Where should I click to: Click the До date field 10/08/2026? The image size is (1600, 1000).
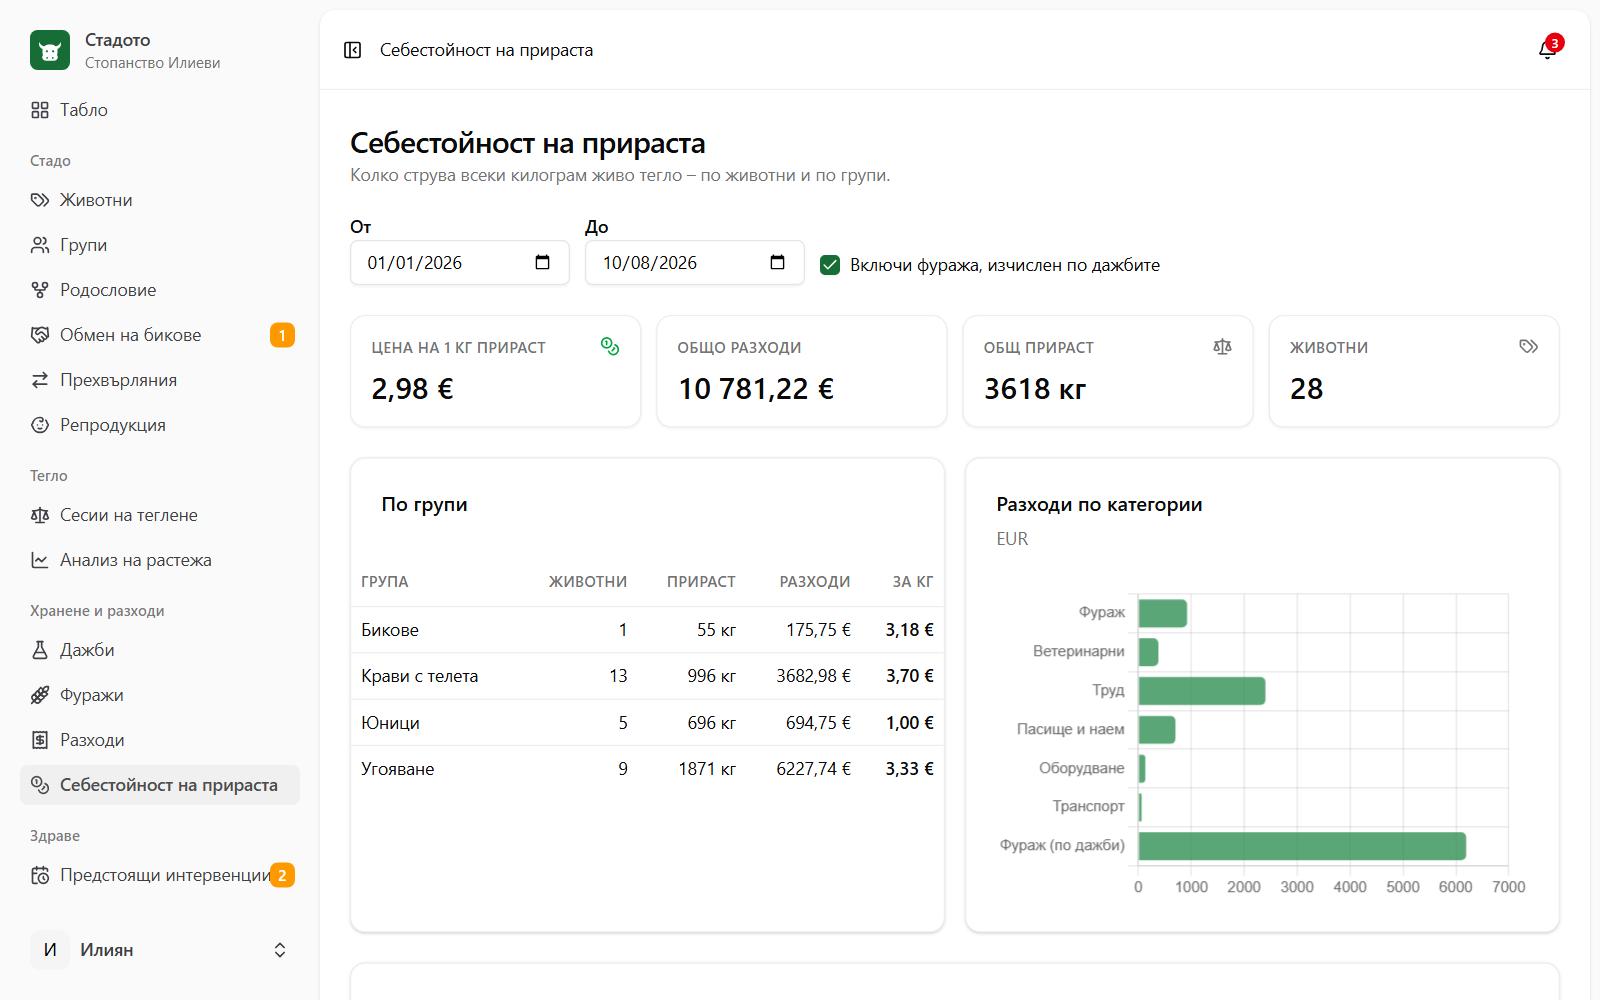pos(695,263)
